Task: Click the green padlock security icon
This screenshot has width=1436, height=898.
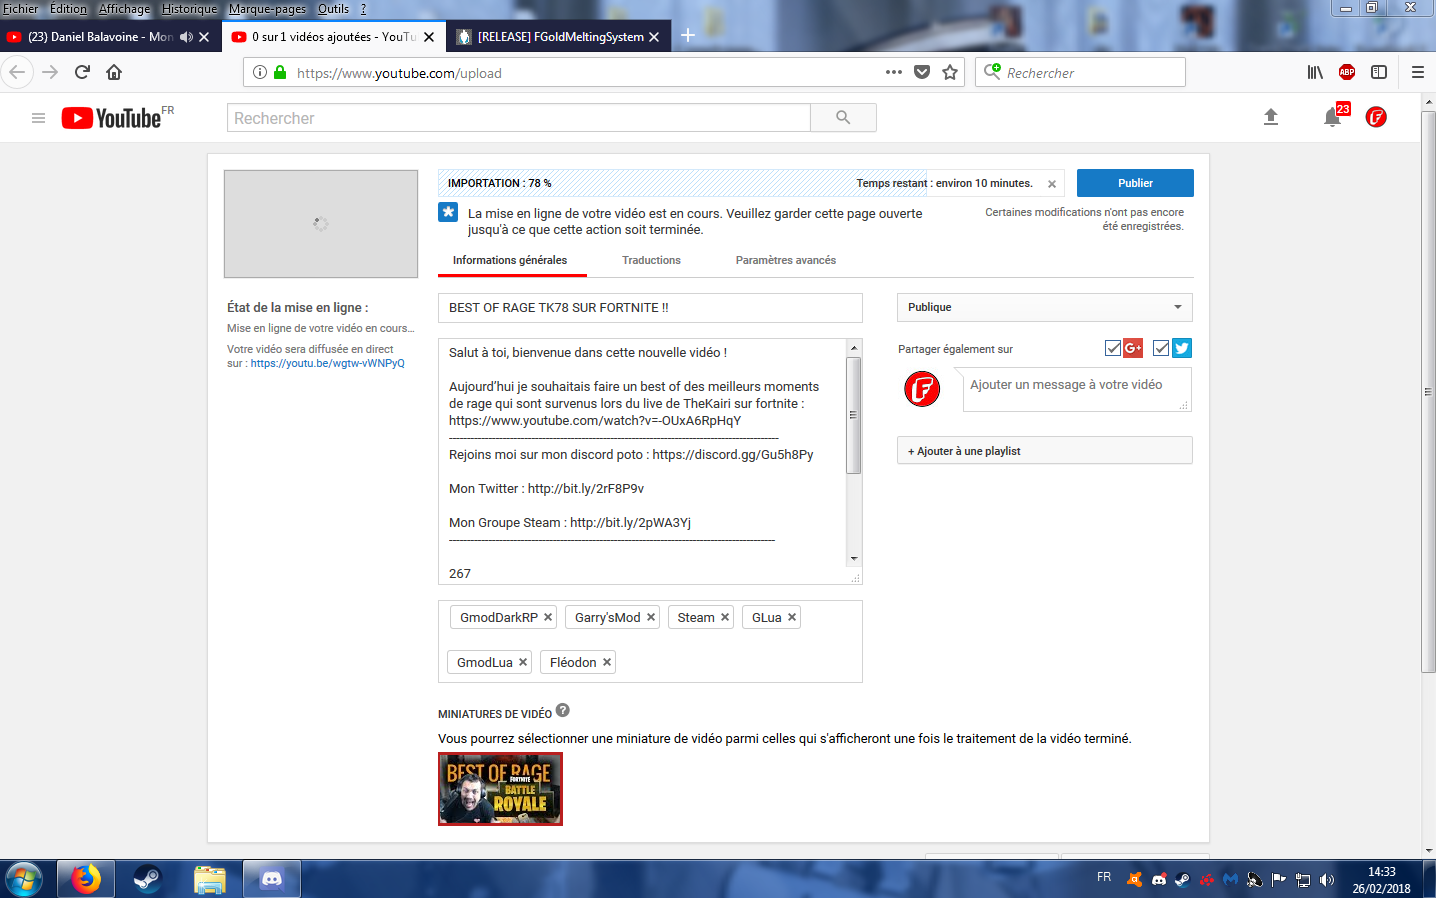Action: 280,72
